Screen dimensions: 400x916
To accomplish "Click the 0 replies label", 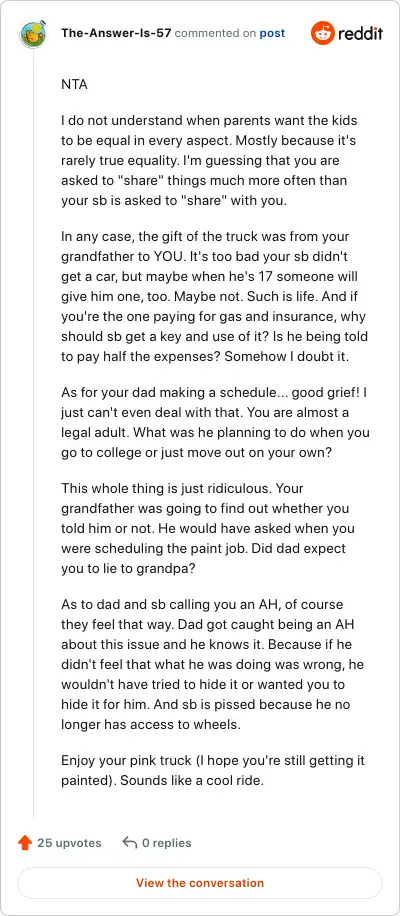I will [167, 843].
